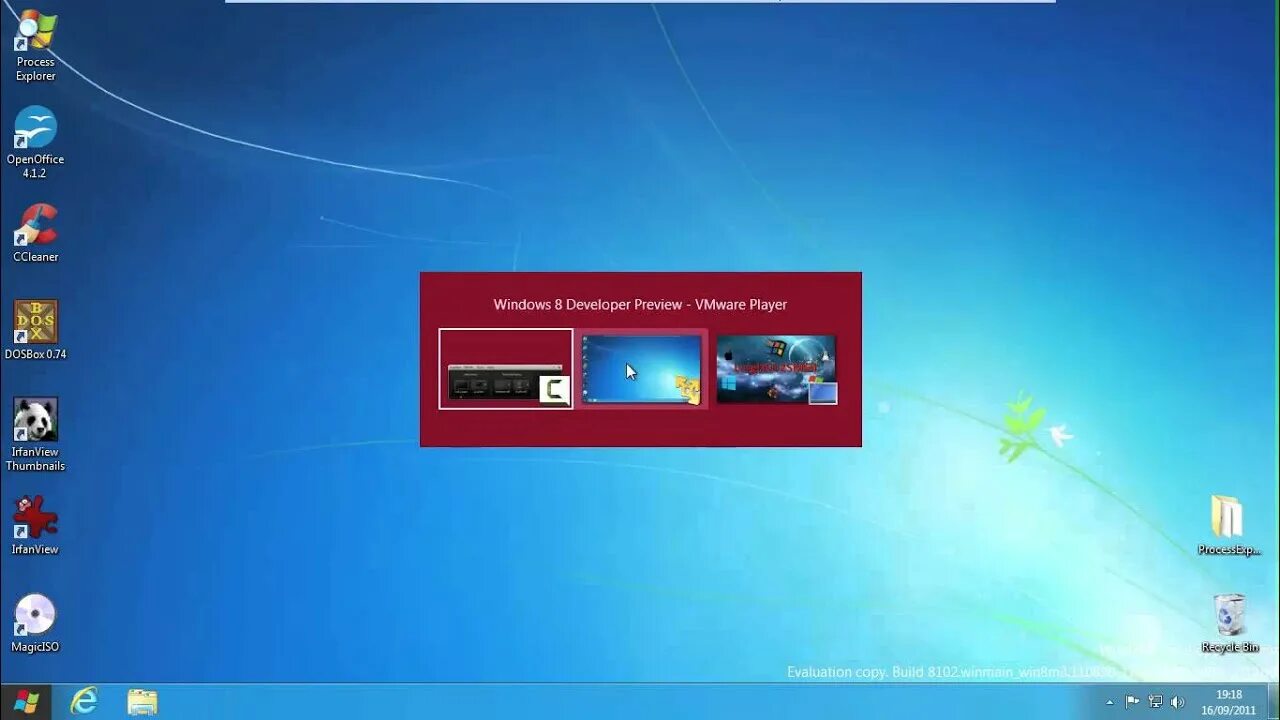The width and height of the screenshot is (1280, 720).
Task: Open the ProcessExp folder on the desktop
Action: (x=1229, y=525)
